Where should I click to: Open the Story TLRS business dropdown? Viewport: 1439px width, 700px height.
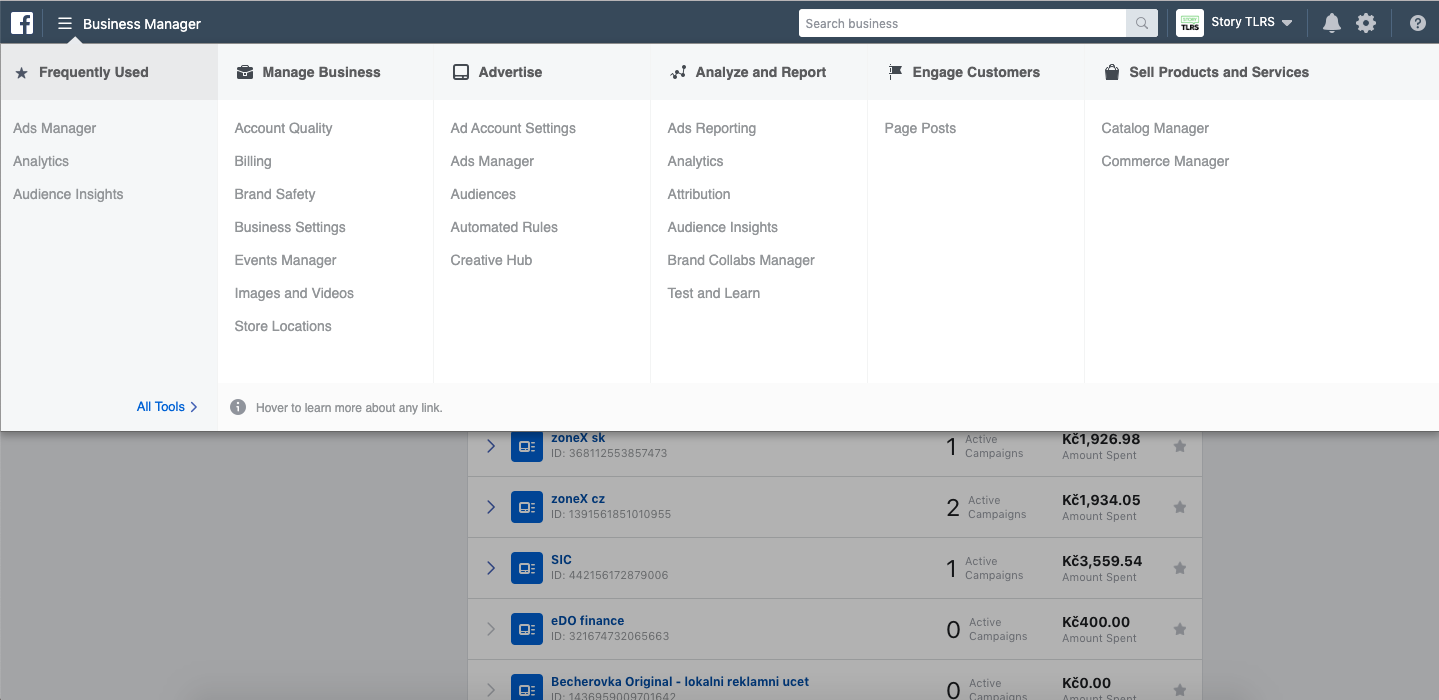coord(1252,23)
